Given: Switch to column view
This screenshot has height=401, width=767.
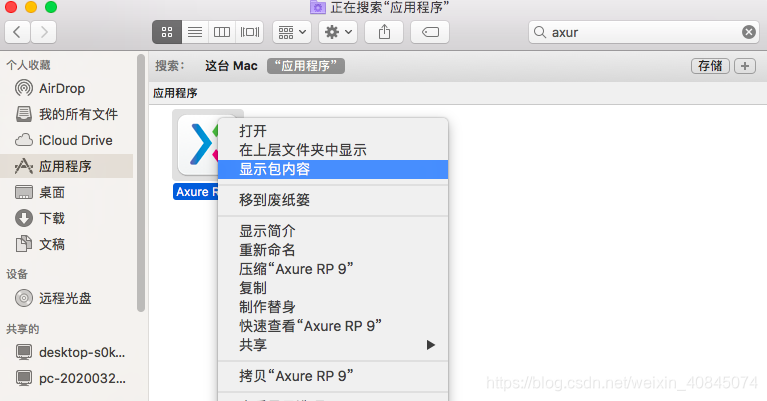Looking at the screenshot, I should [x=222, y=32].
